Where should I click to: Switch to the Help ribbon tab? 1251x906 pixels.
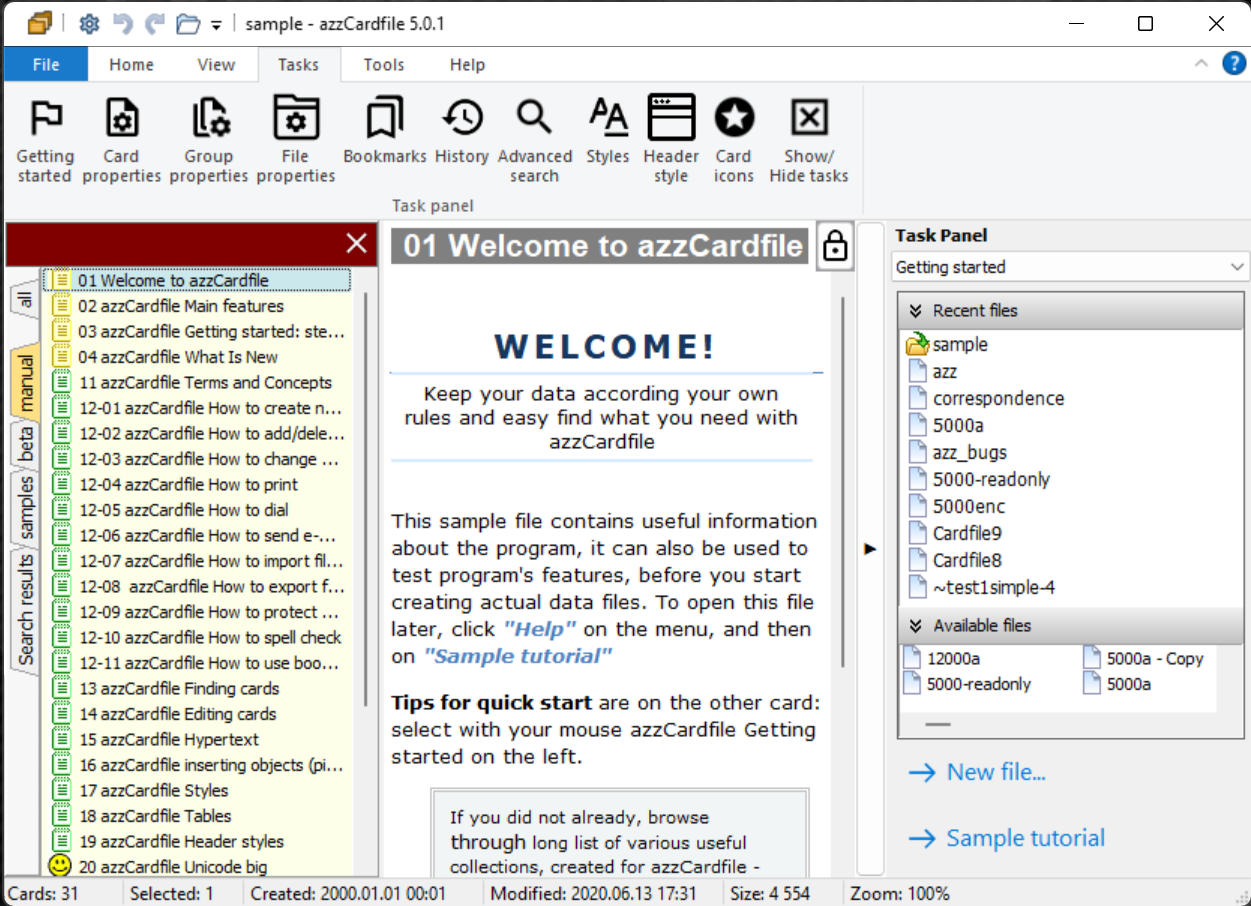point(467,65)
